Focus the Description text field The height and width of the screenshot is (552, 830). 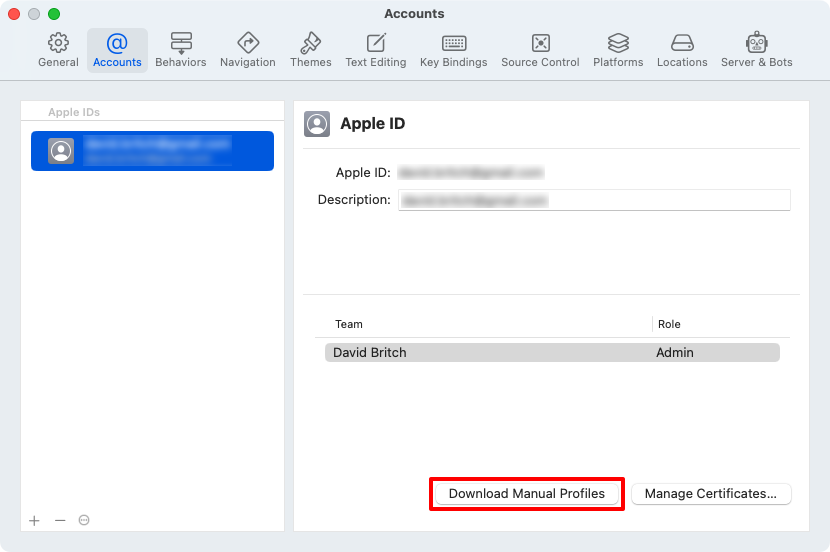594,200
